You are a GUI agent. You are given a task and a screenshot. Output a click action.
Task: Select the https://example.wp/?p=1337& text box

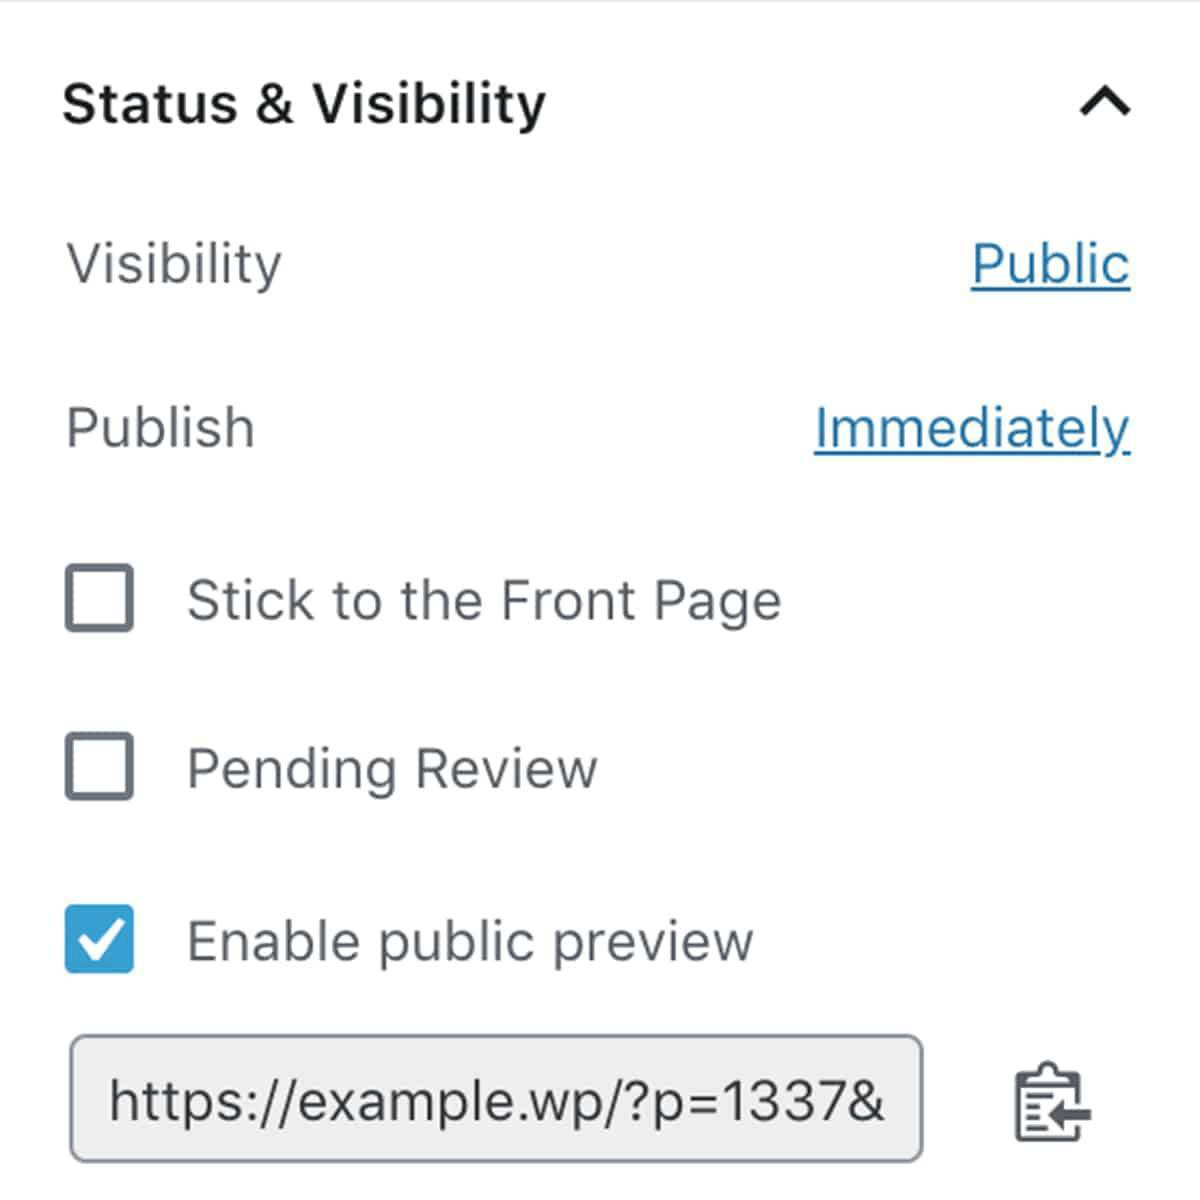(496, 1099)
